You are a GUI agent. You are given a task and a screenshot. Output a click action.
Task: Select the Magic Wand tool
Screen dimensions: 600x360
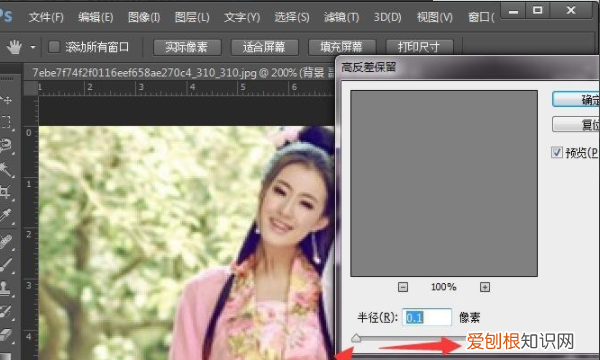pyautogui.click(x=6, y=169)
